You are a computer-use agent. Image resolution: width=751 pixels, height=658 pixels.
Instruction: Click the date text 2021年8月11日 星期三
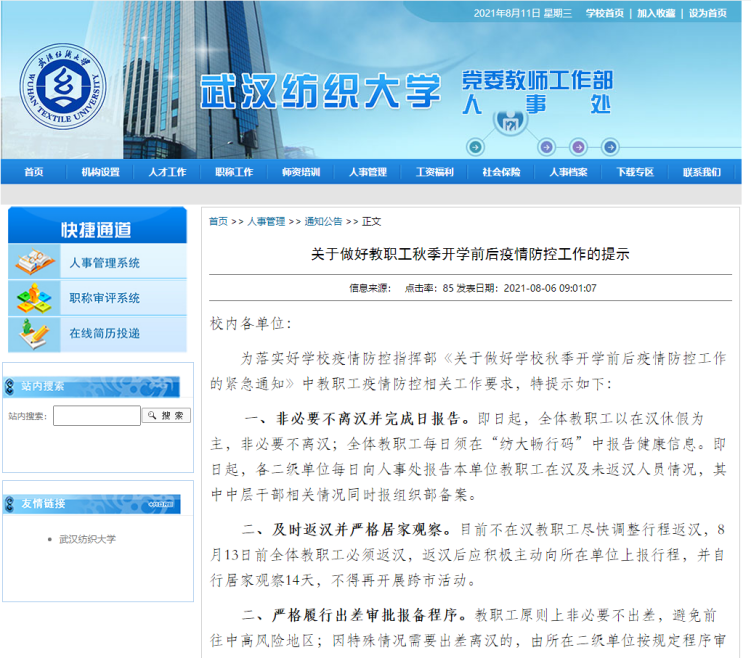[523, 13]
